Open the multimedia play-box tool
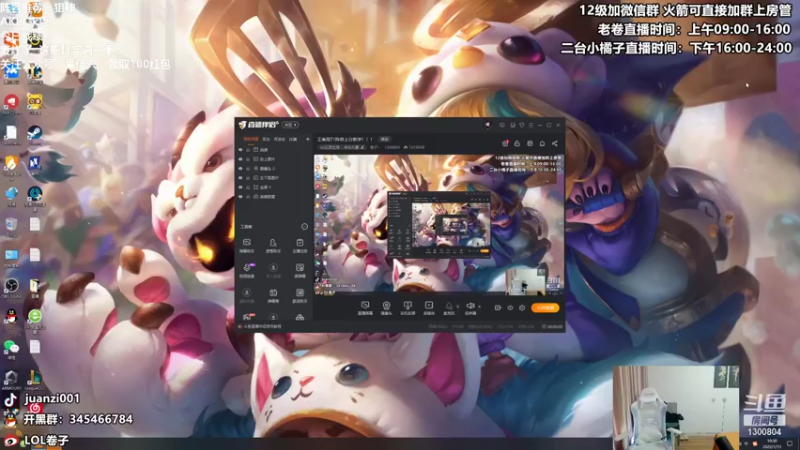 (x=429, y=307)
